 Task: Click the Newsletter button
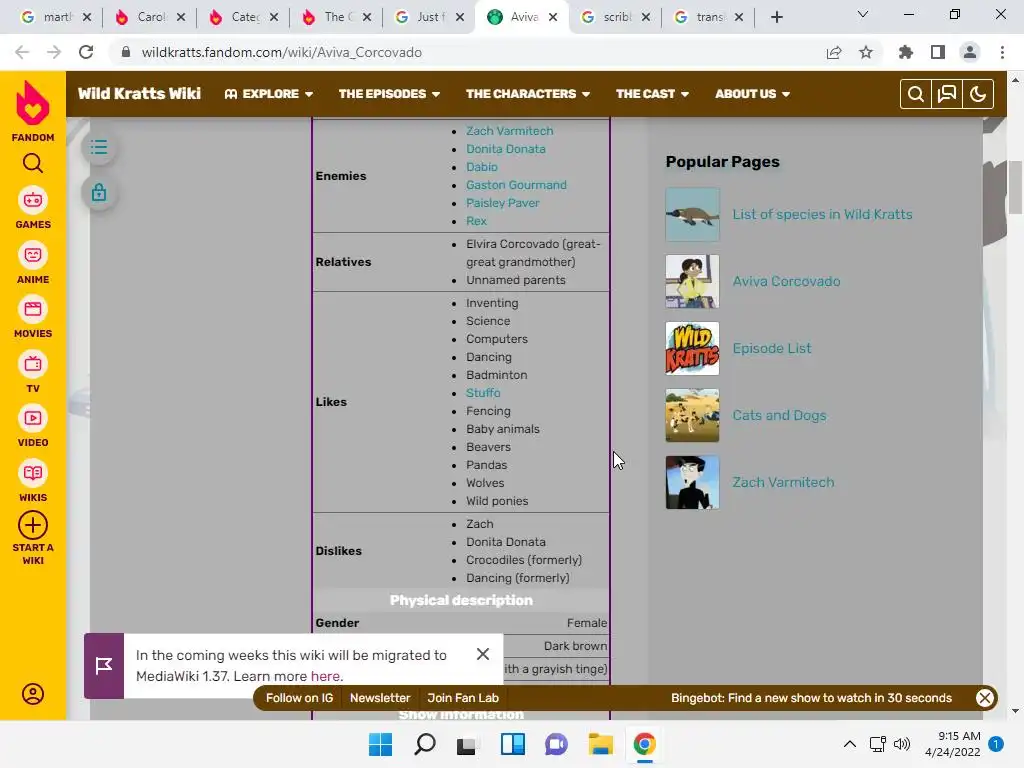pyautogui.click(x=380, y=698)
